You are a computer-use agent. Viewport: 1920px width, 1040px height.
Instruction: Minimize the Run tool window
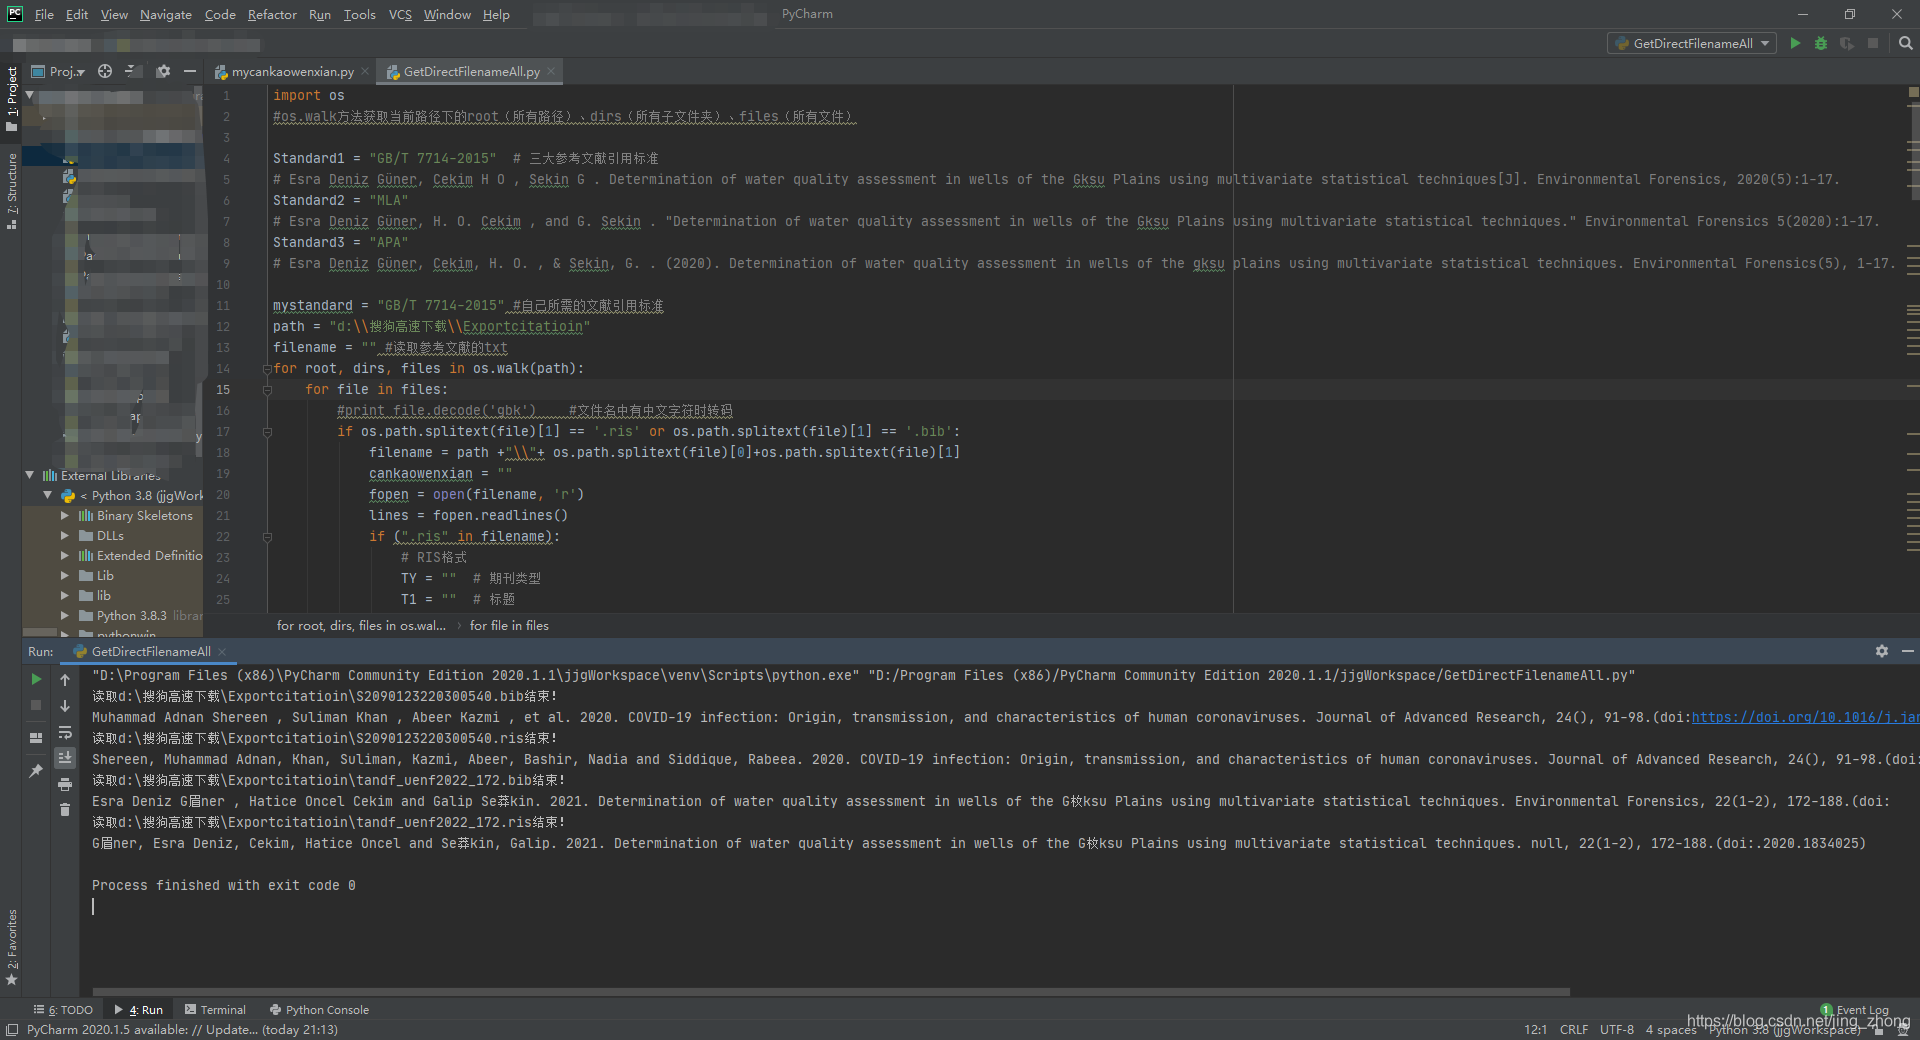[1907, 651]
